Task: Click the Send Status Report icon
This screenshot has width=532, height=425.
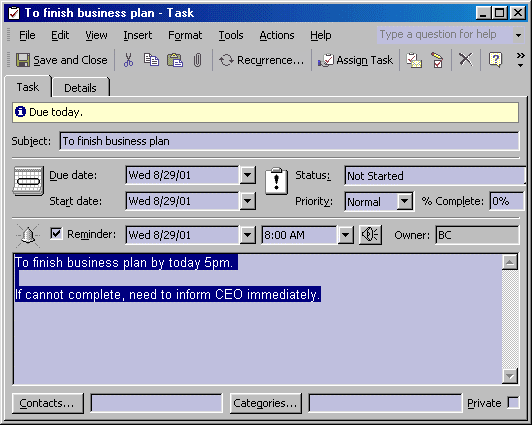Action: tap(414, 60)
